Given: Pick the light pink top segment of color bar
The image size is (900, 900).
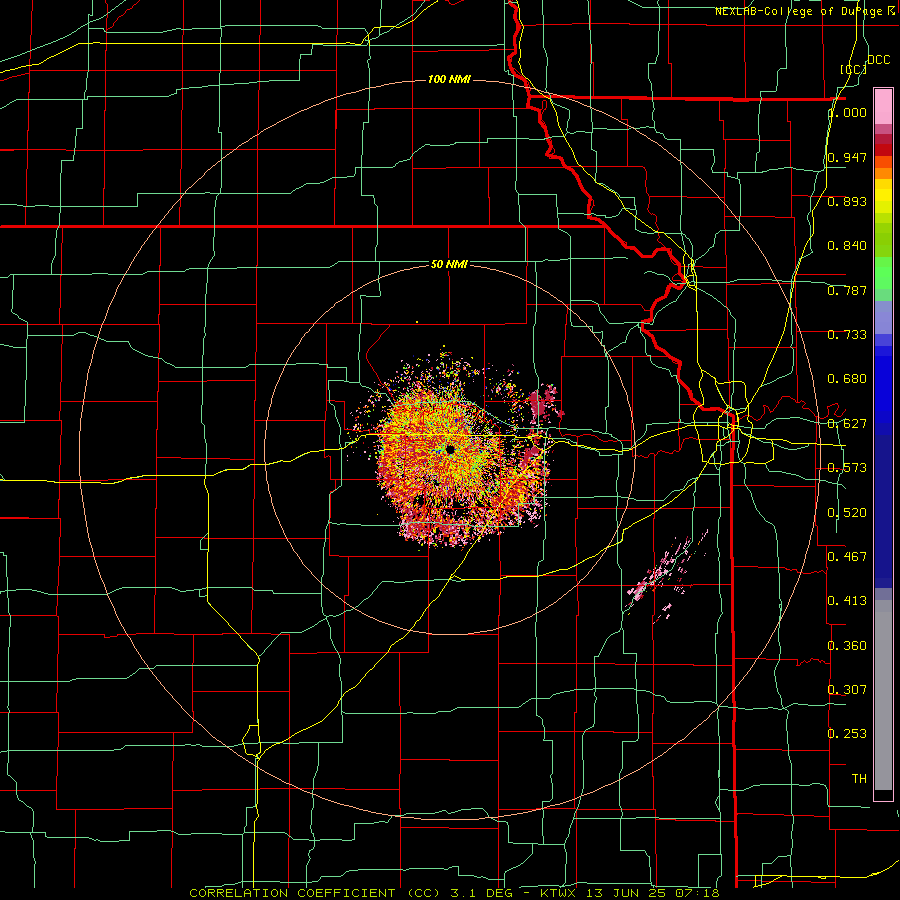Looking at the screenshot, I should (883, 106).
